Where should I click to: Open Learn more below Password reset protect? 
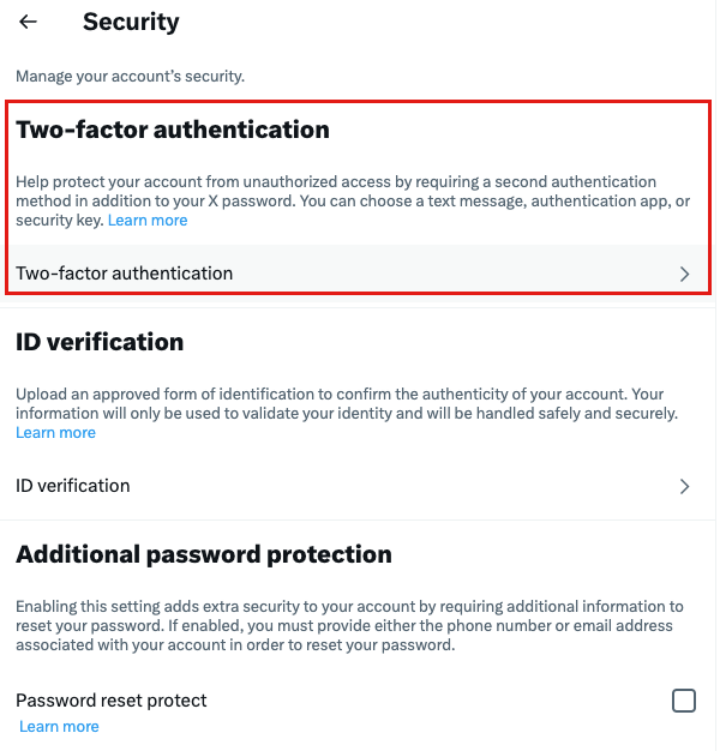tap(59, 727)
